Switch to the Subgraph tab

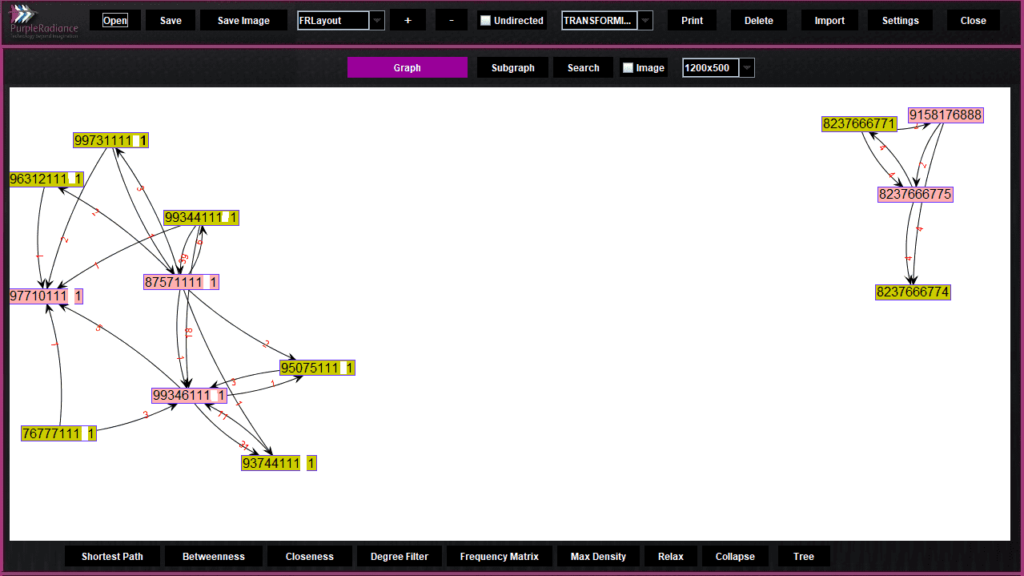513,68
